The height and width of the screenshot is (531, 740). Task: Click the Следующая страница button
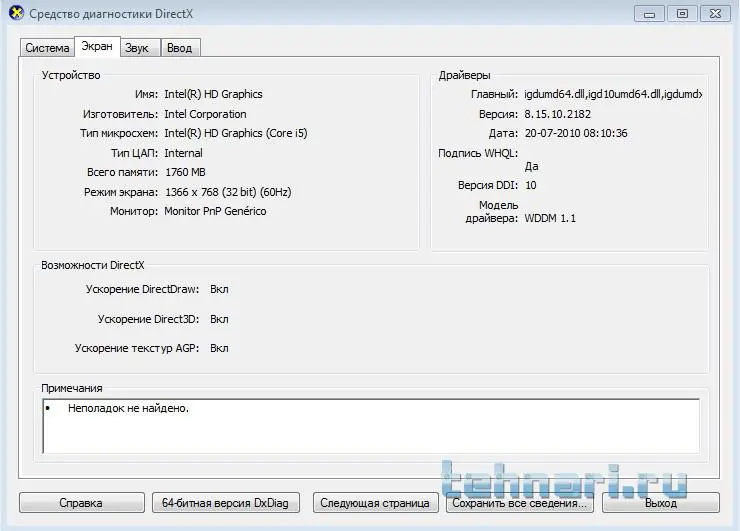(375, 503)
